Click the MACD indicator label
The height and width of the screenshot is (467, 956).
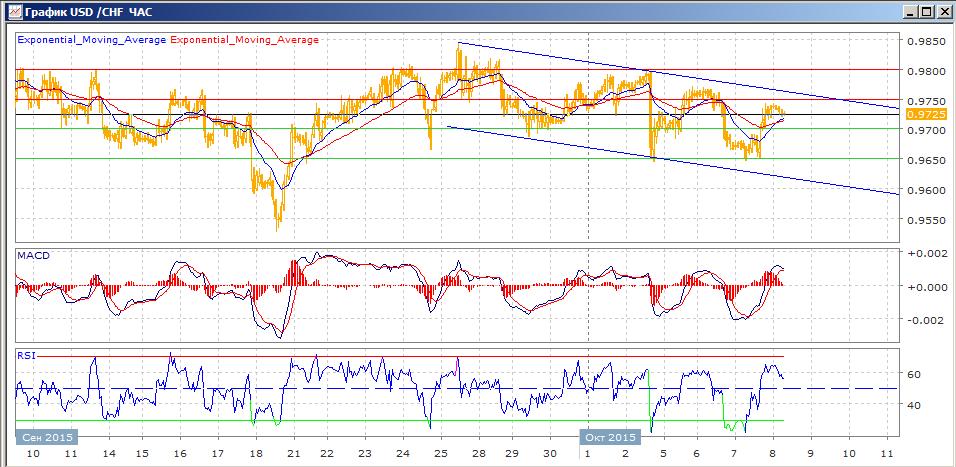click(34, 255)
